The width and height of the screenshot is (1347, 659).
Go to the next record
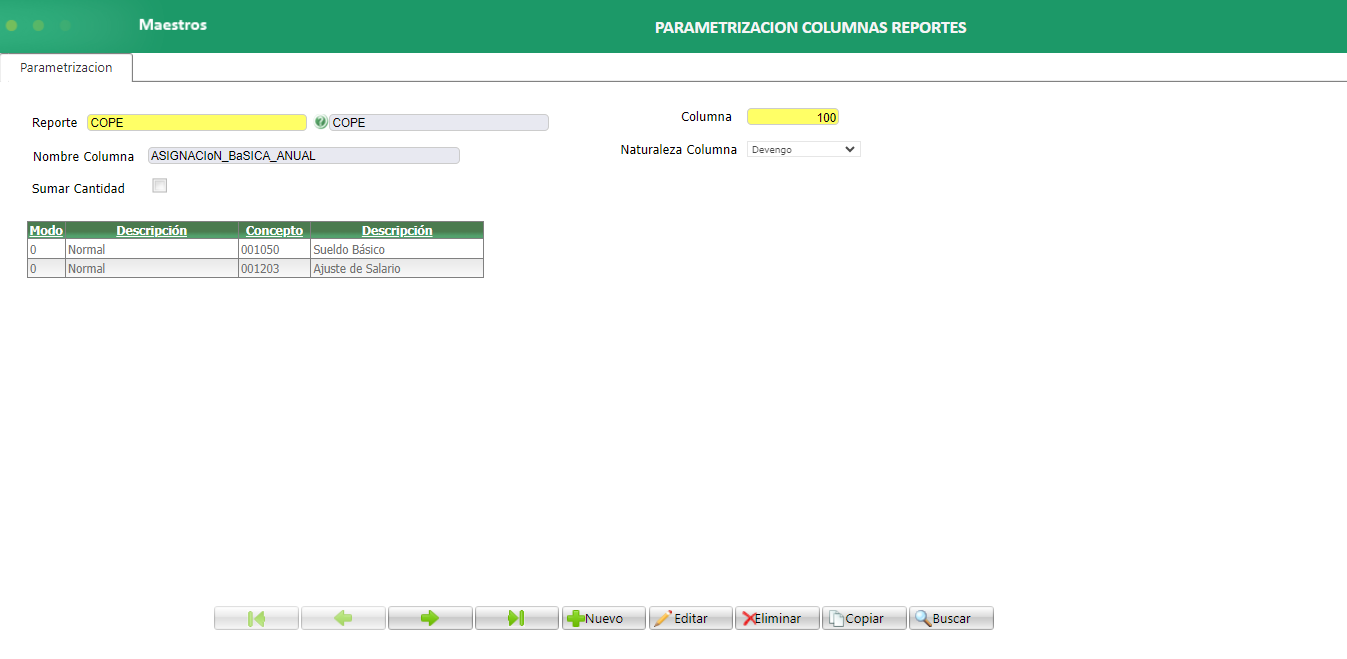pos(430,618)
